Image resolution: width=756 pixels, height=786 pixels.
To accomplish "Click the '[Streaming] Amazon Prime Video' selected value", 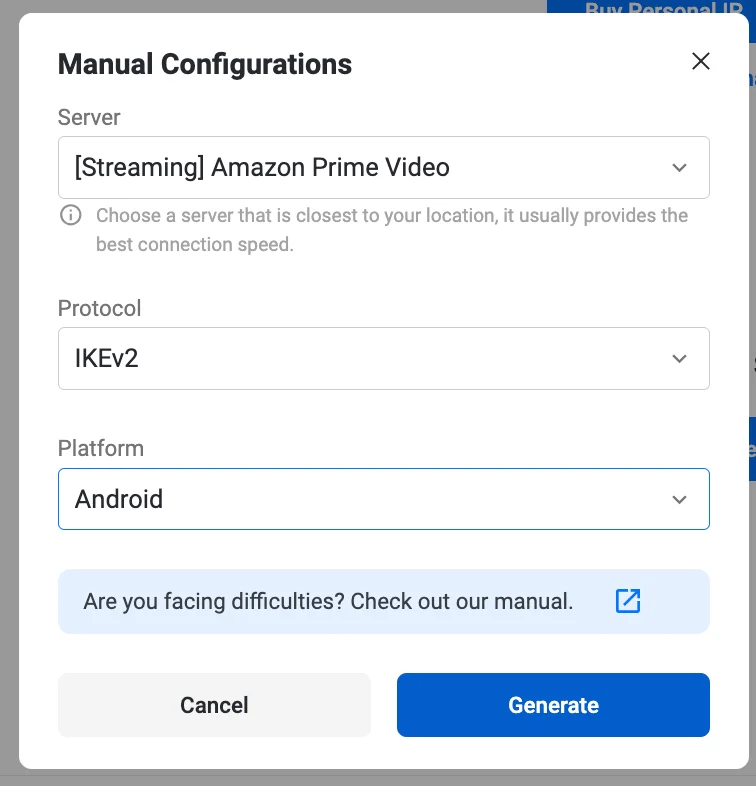I will [x=262, y=168].
